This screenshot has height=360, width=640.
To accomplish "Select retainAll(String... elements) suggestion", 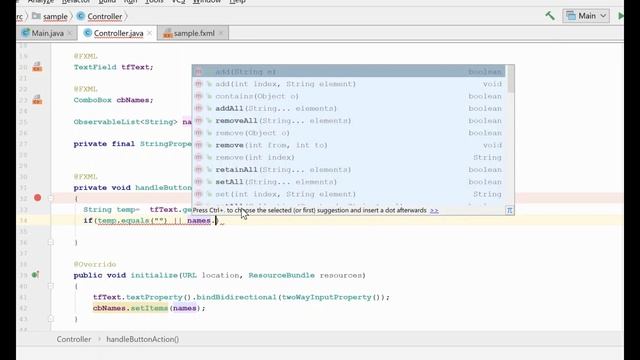I will point(349,169).
